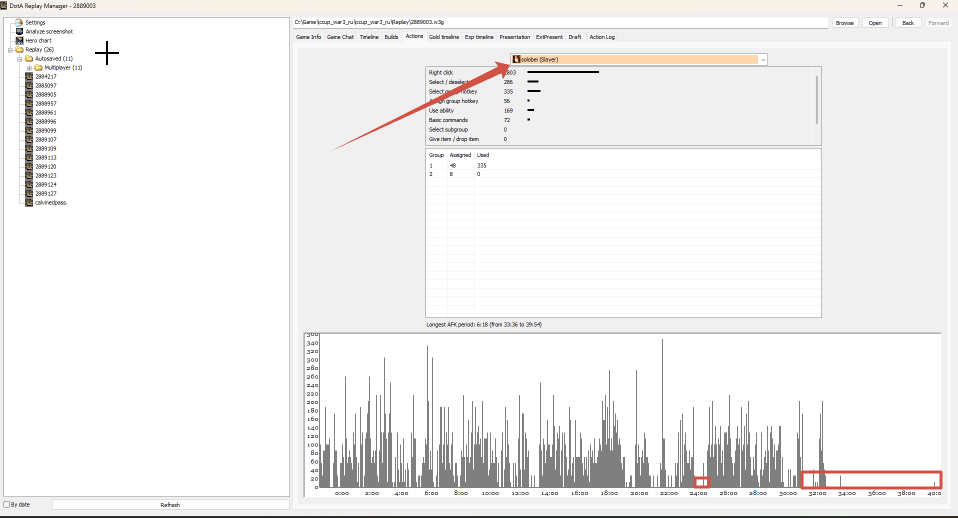Collapse the Autosaved (11) tree node
This screenshot has width=958, height=518.
(x=20, y=59)
